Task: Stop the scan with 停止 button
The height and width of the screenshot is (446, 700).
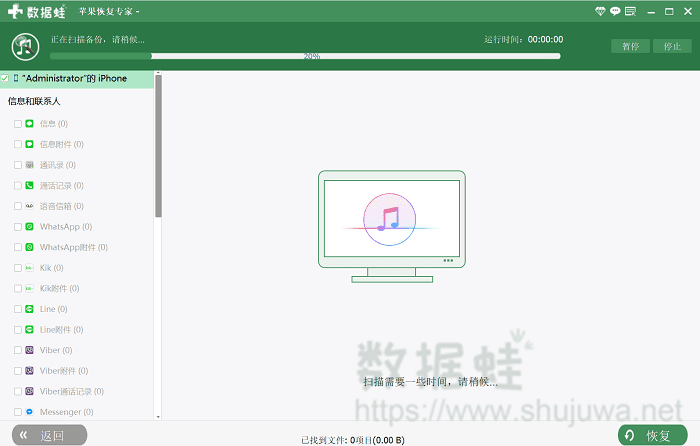Action: point(672,46)
